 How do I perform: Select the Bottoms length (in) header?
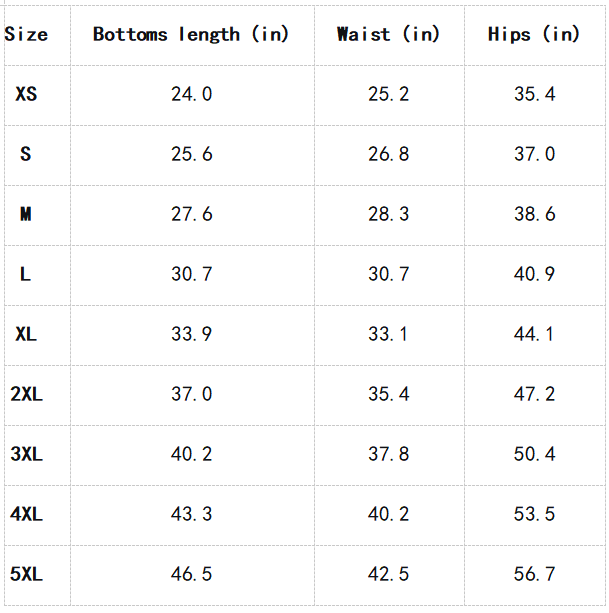point(191,34)
